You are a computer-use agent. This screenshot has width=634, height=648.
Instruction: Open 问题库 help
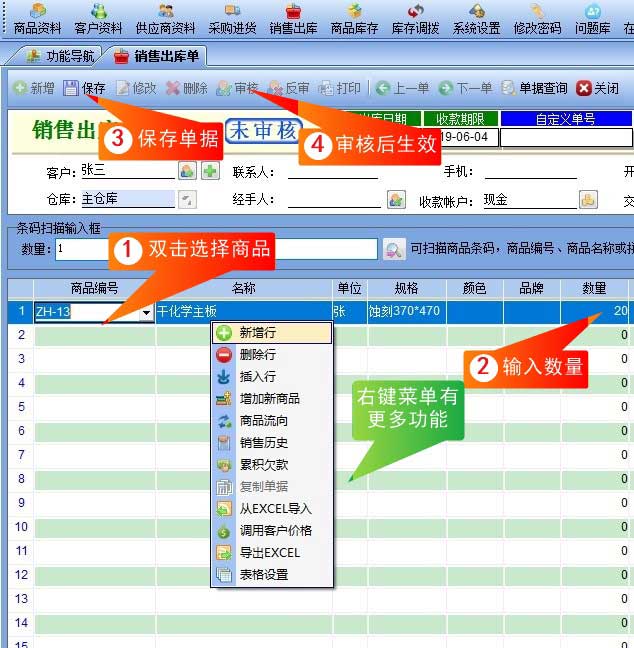click(593, 19)
